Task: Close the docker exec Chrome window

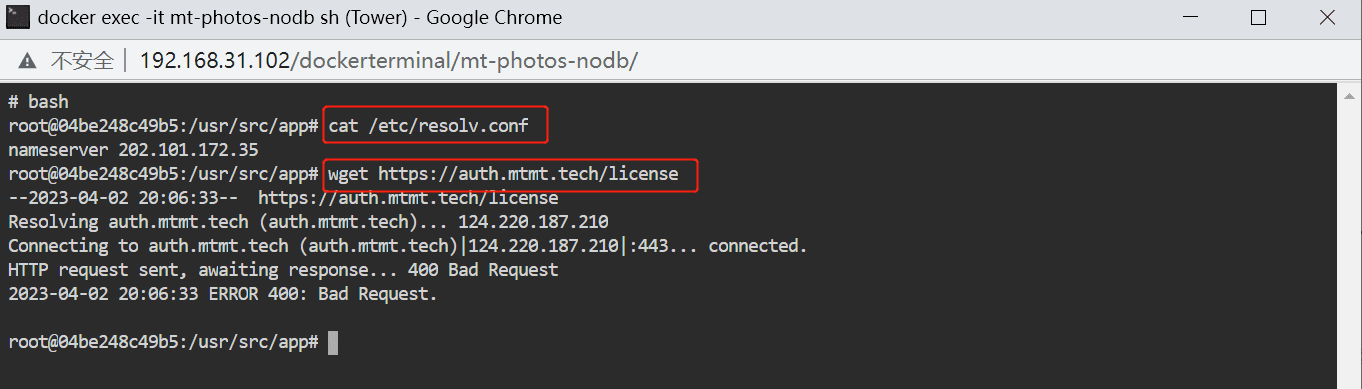Action: tap(1327, 17)
